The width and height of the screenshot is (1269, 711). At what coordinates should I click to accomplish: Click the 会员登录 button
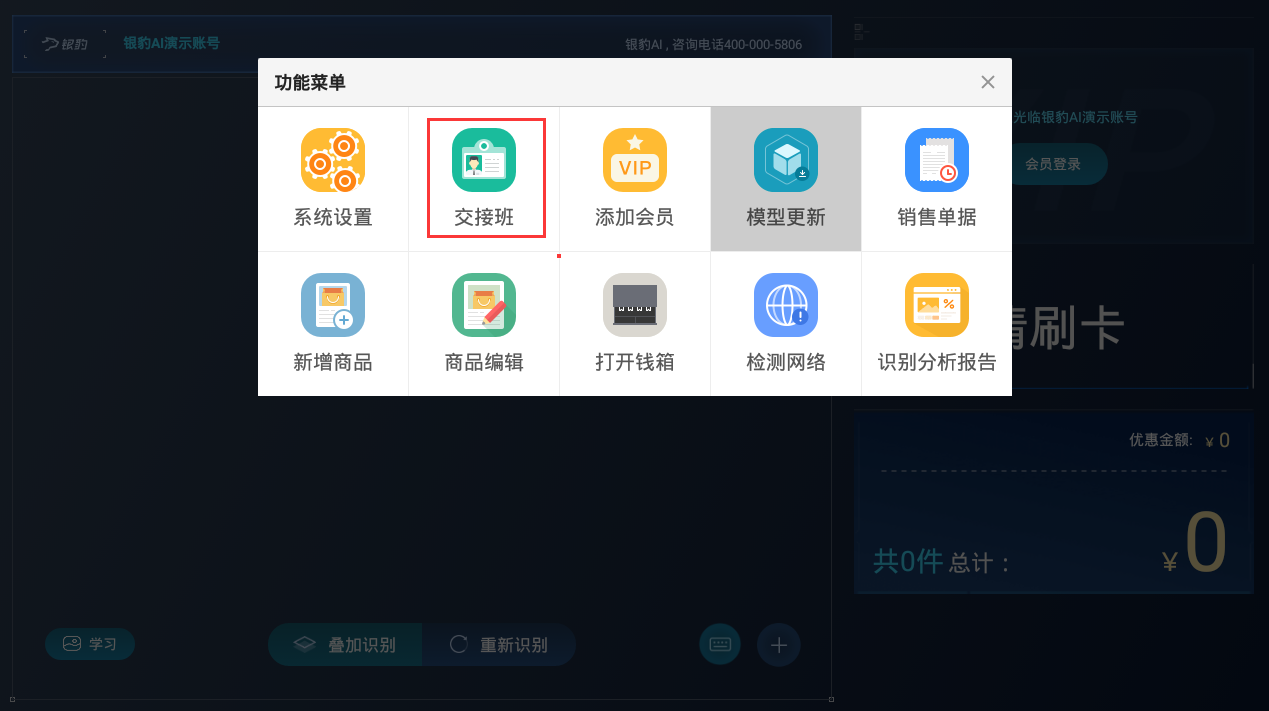(1053, 164)
